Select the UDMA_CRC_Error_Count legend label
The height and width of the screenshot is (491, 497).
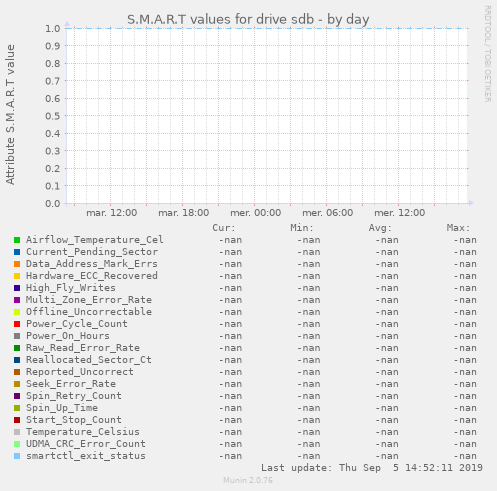point(86,444)
